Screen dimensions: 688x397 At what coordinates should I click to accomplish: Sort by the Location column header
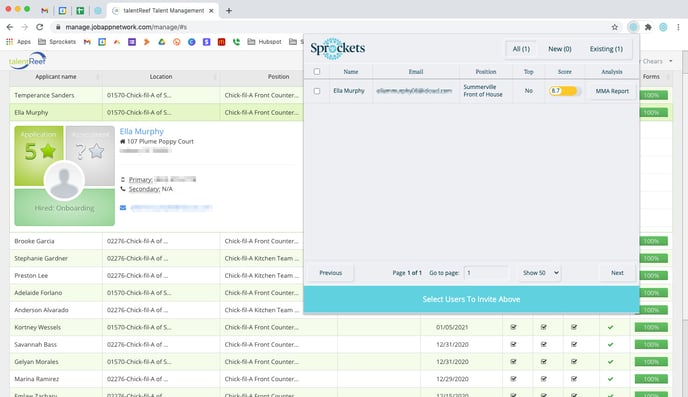[161, 77]
